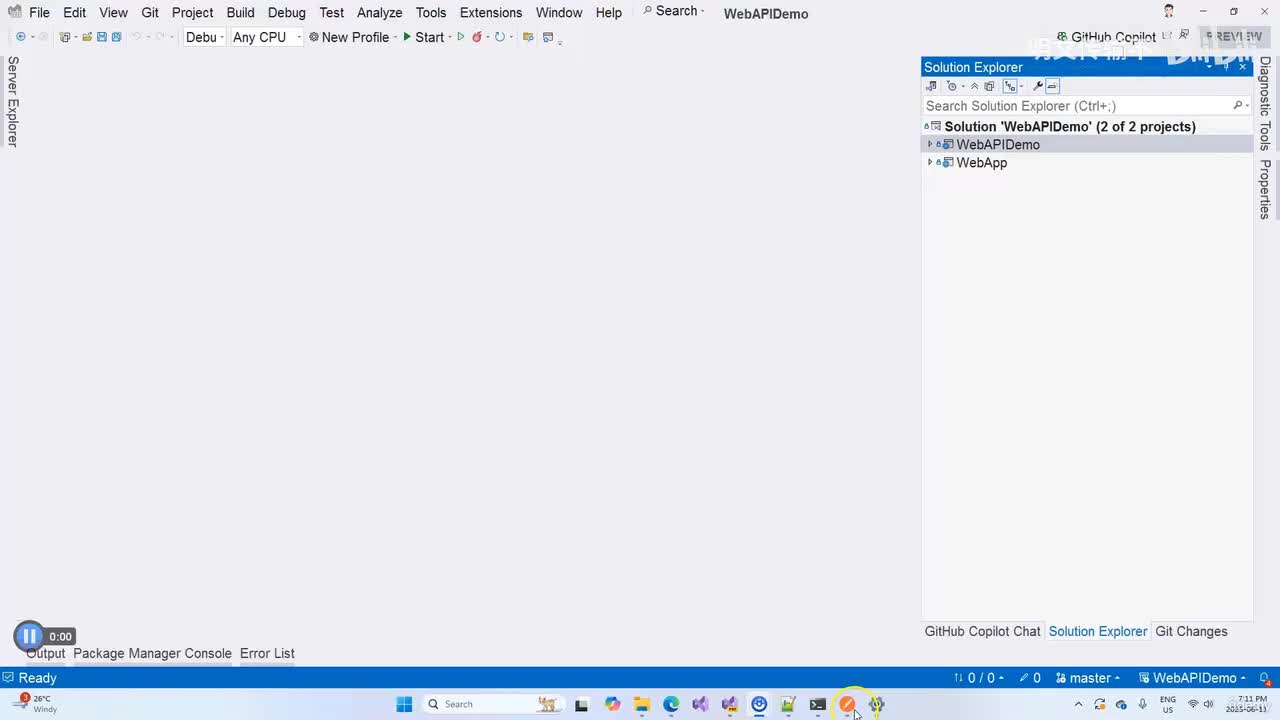Click the New Project toolbar icon
The image size is (1280, 720).
click(65, 37)
